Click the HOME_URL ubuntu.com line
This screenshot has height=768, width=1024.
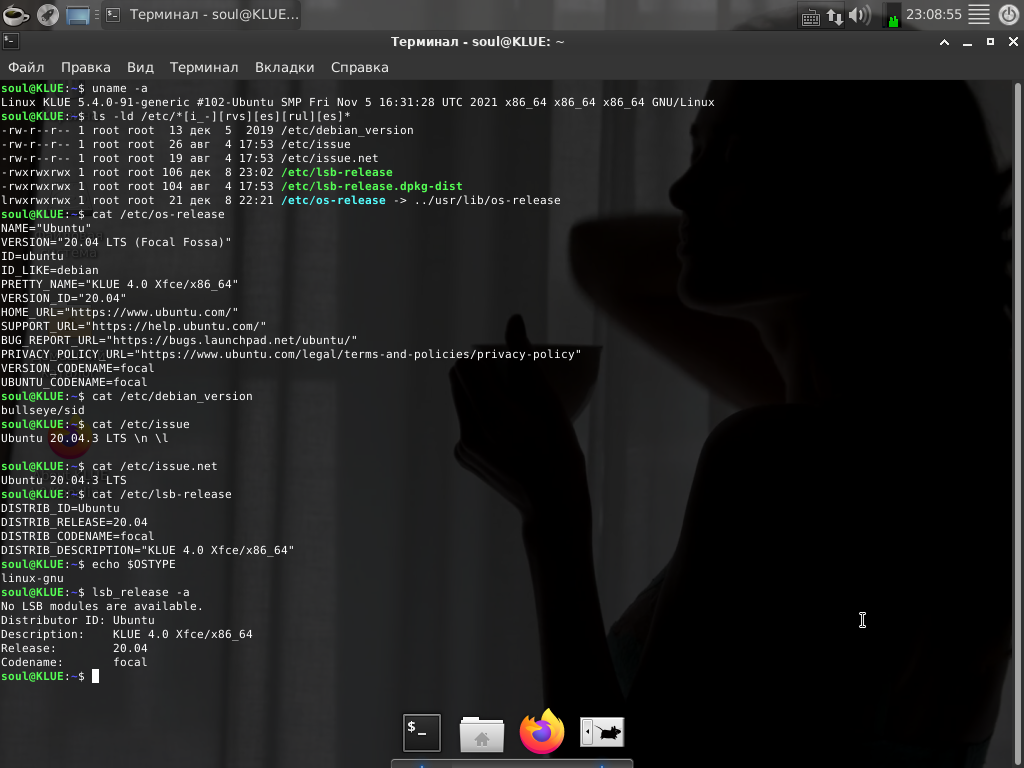point(120,312)
